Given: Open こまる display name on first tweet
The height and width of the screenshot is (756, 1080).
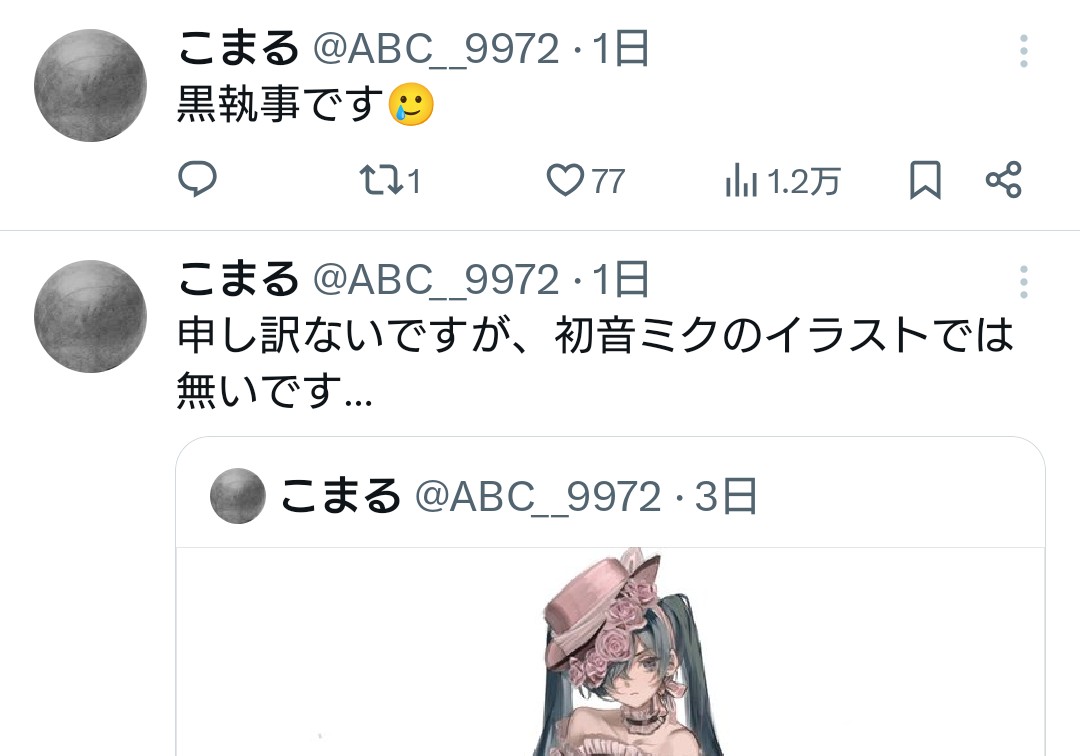Looking at the screenshot, I should click(238, 48).
